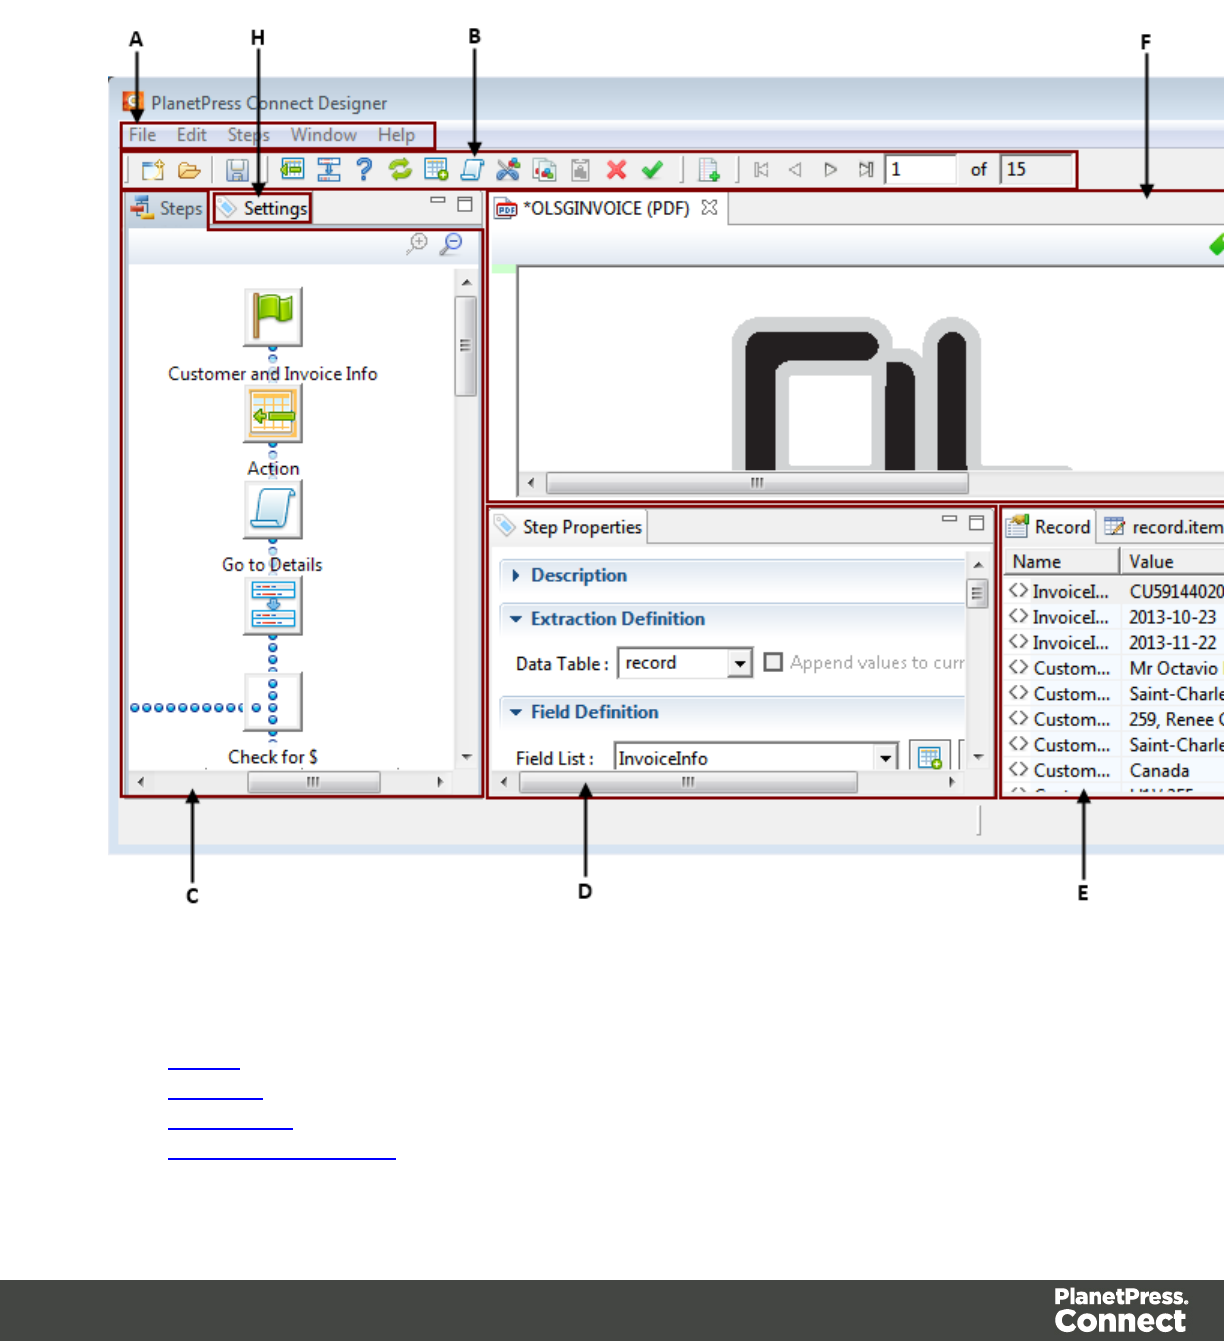Click the green Repeat arrows toolbar icon
Screen dimensions: 1224x1341
click(400, 169)
